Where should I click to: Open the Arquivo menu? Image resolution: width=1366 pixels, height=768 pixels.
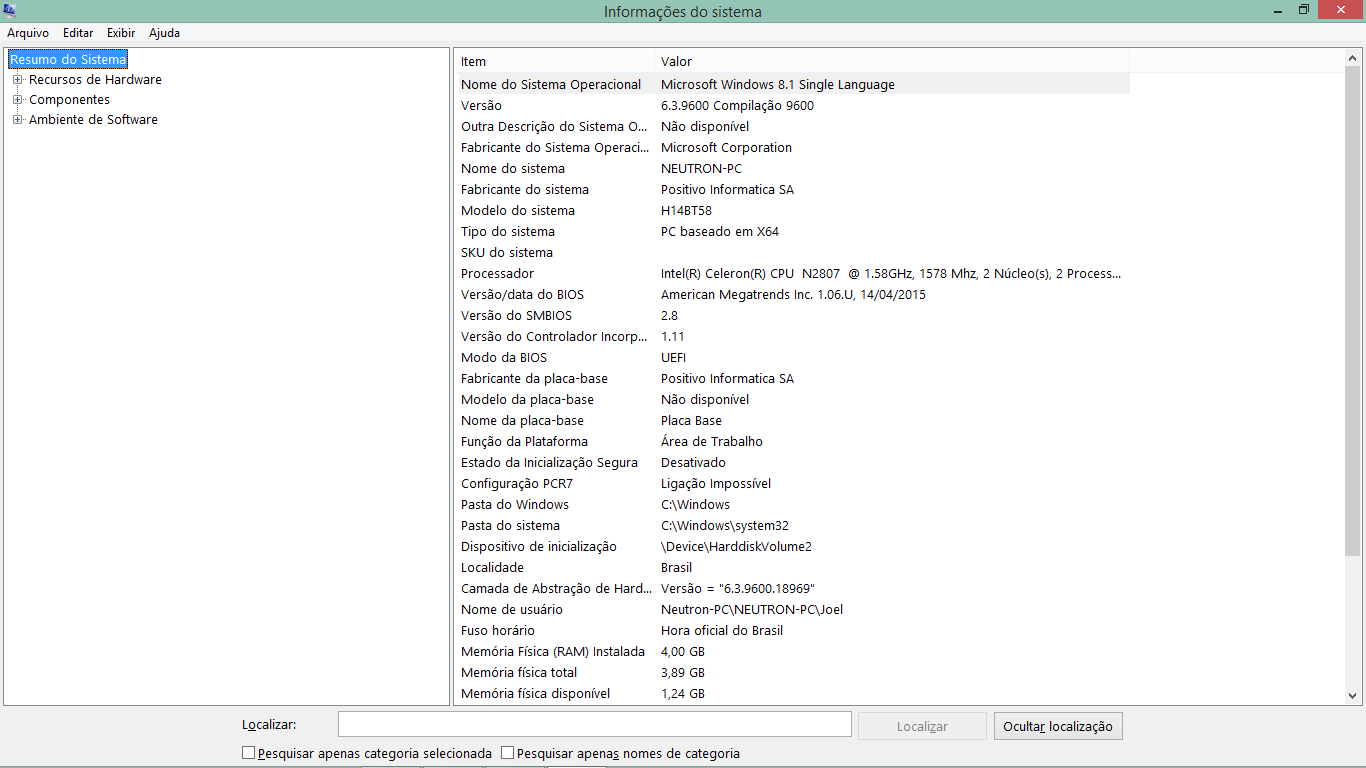pos(28,33)
